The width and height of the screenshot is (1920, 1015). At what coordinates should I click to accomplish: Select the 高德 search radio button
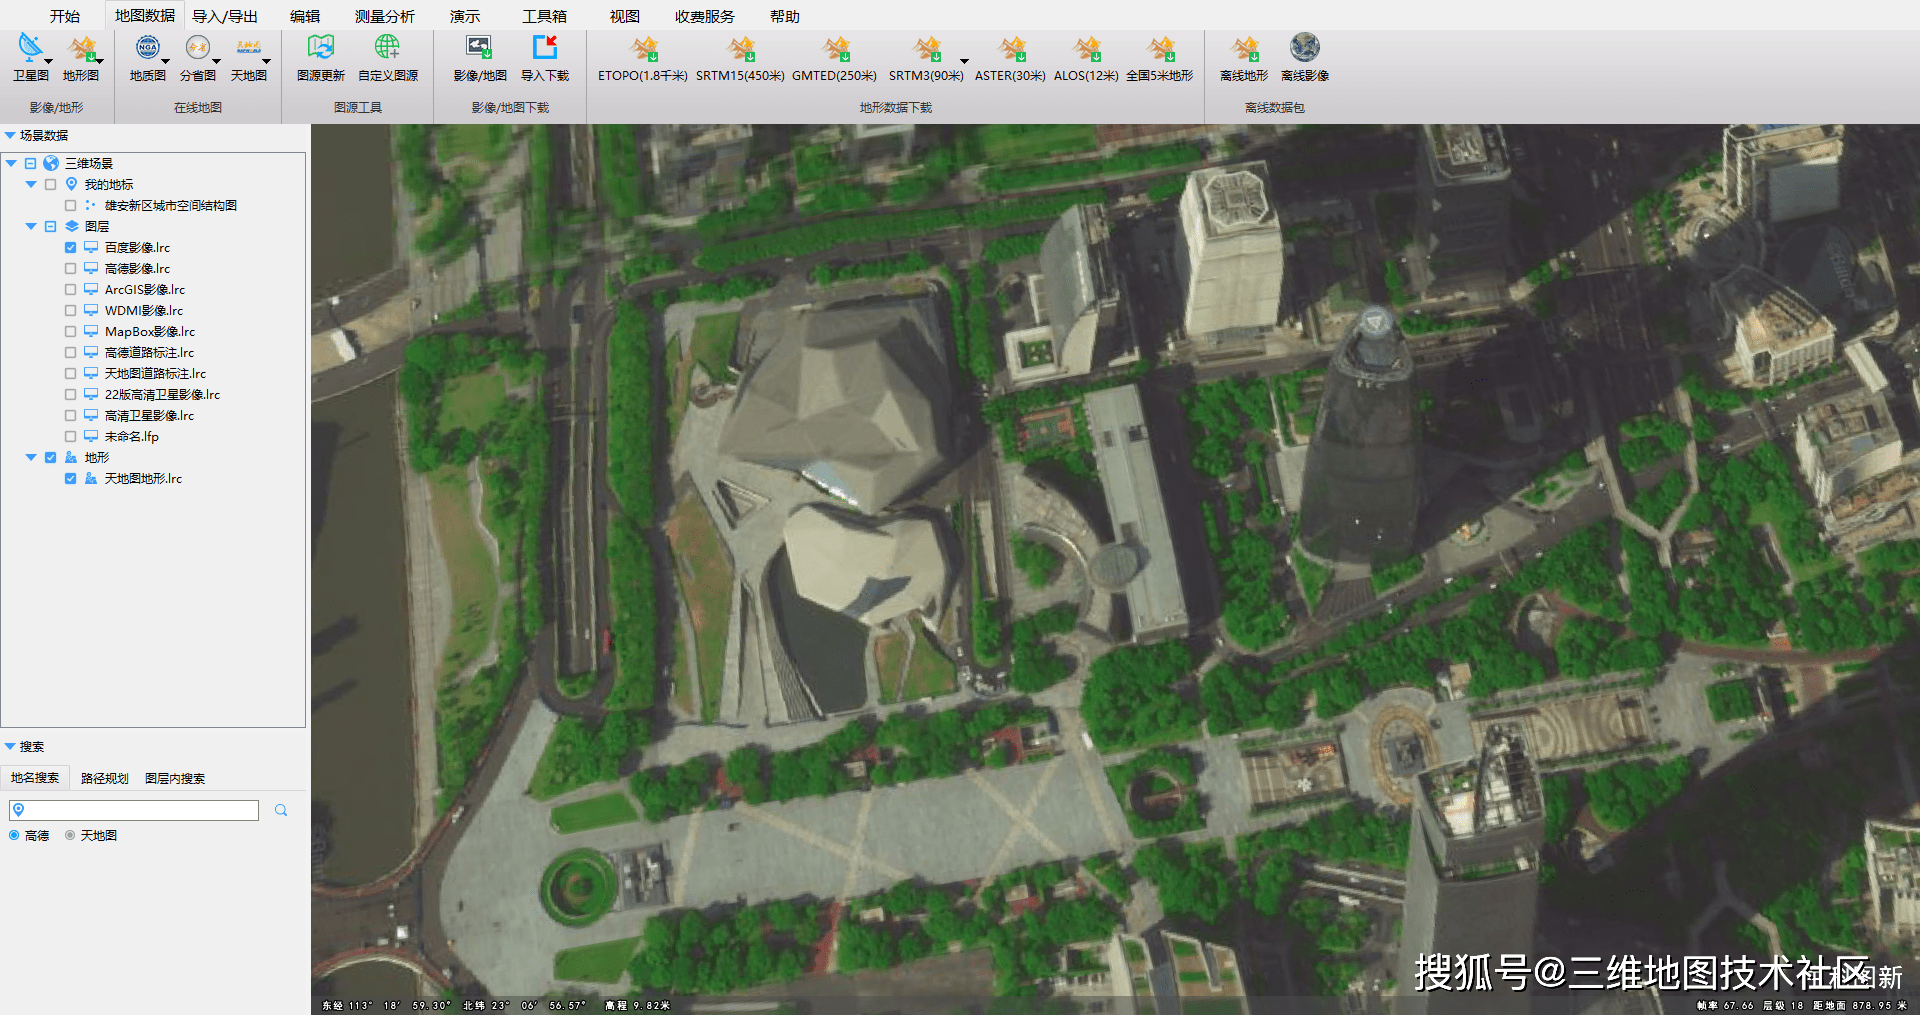point(14,835)
